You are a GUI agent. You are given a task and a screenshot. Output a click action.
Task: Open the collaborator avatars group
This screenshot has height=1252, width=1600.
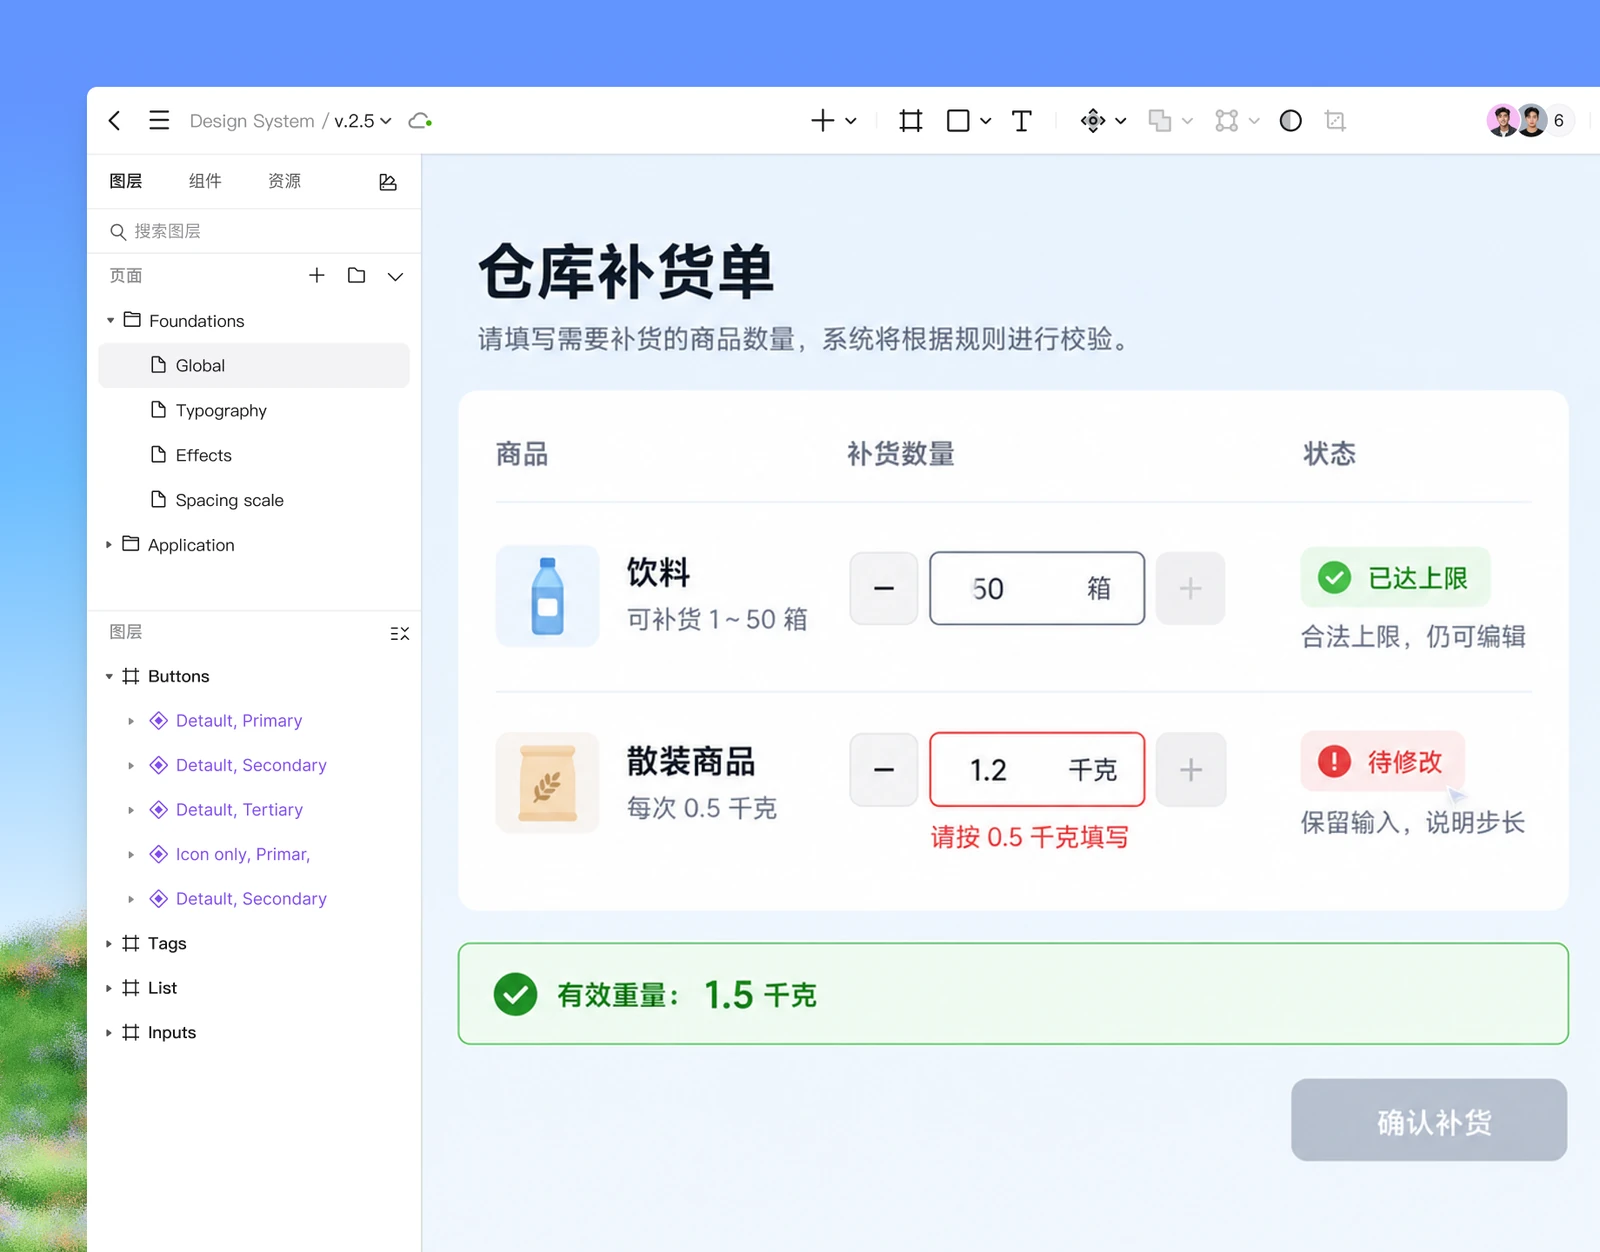pos(1517,121)
